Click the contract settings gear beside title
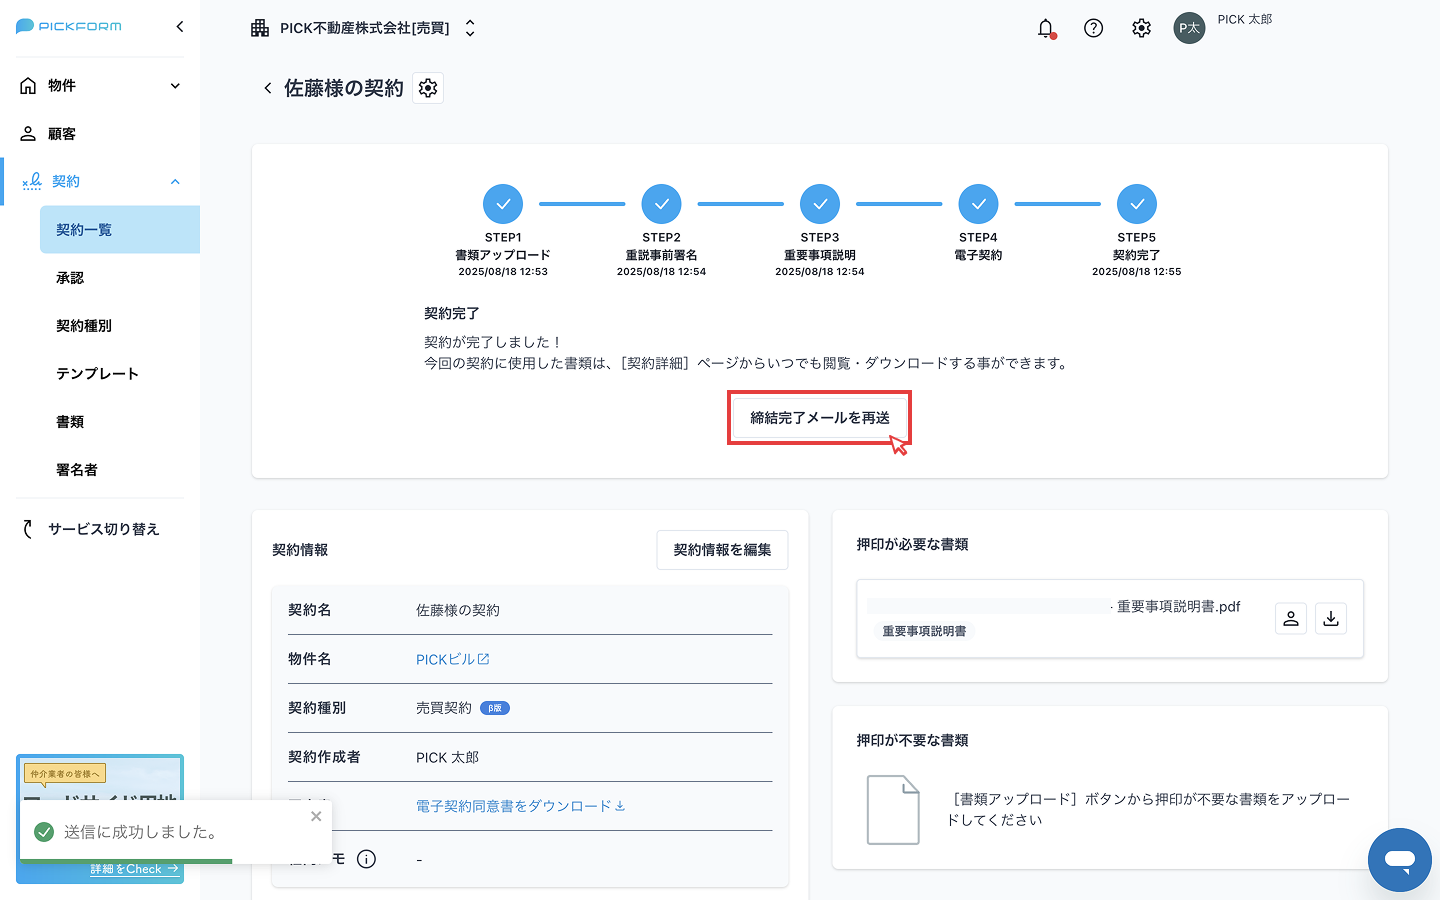 tap(428, 88)
